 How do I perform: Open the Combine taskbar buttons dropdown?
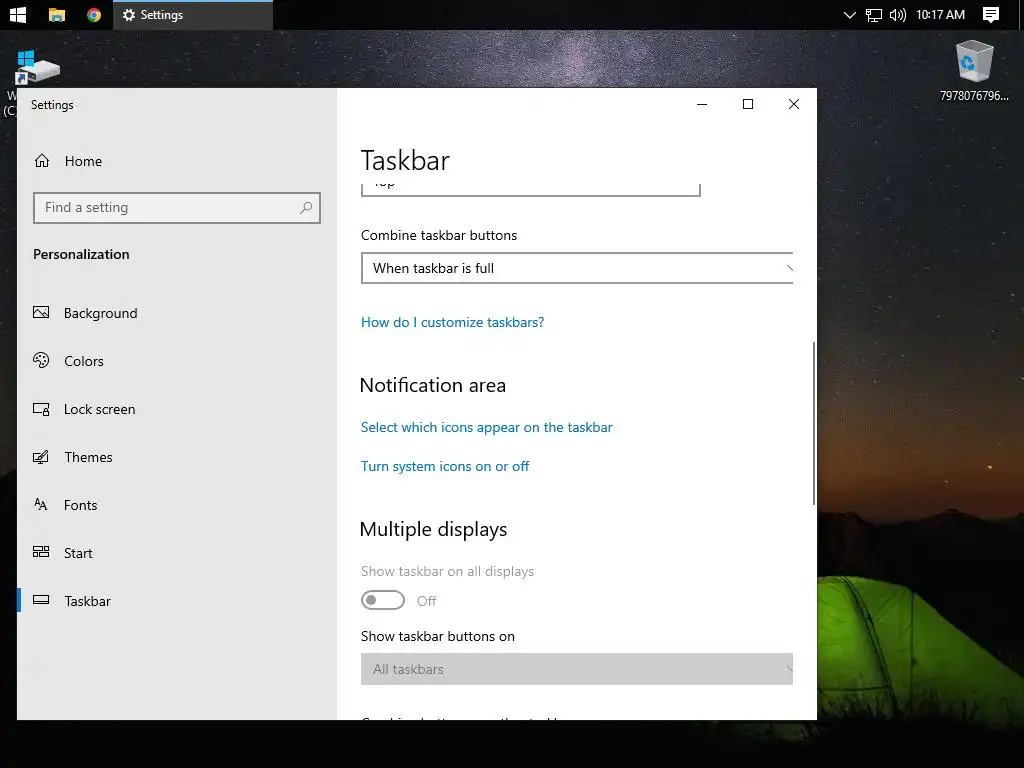577,268
